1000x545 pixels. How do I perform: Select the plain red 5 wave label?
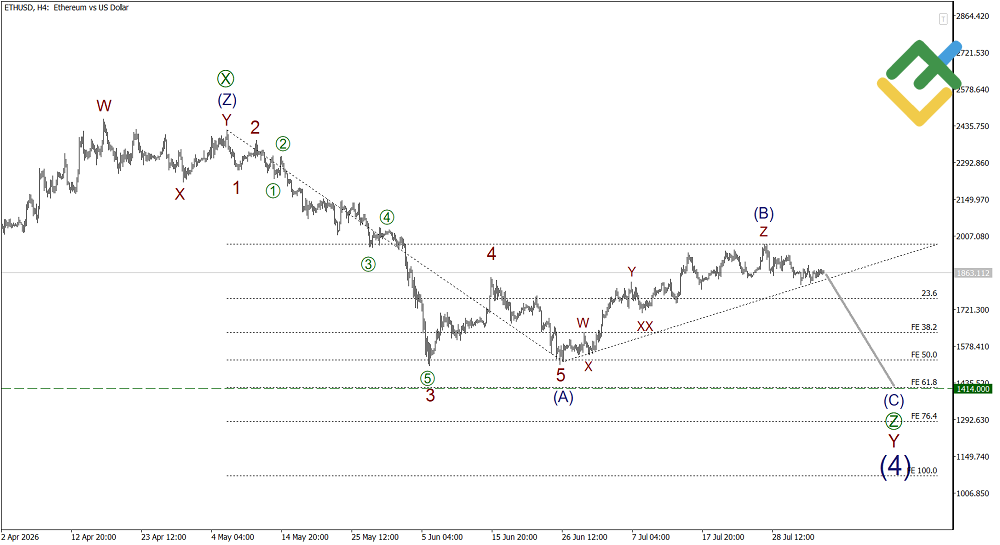[x=561, y=376]
